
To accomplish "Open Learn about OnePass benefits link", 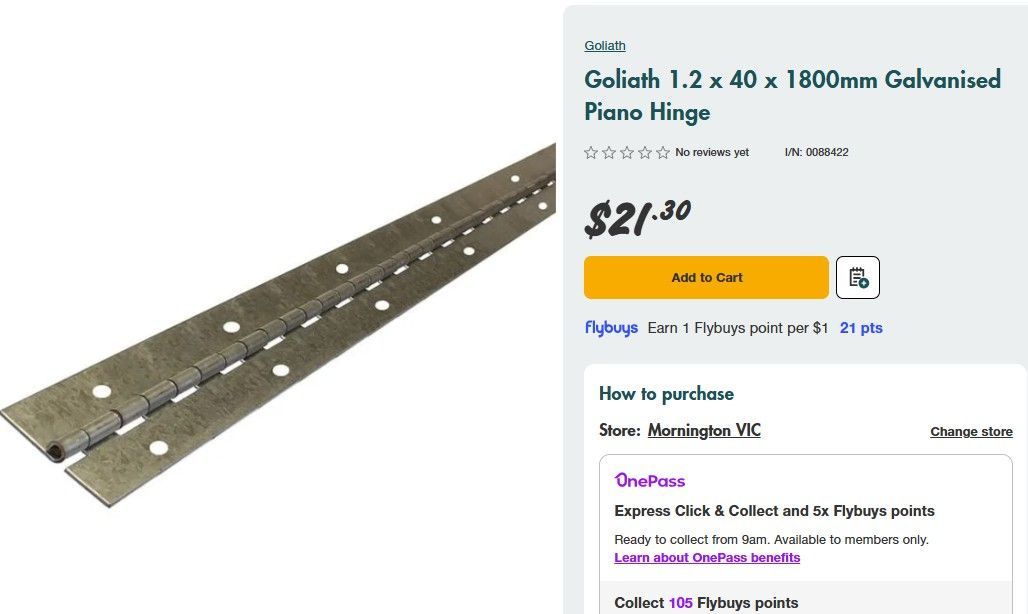I will (x=707, y=558).
